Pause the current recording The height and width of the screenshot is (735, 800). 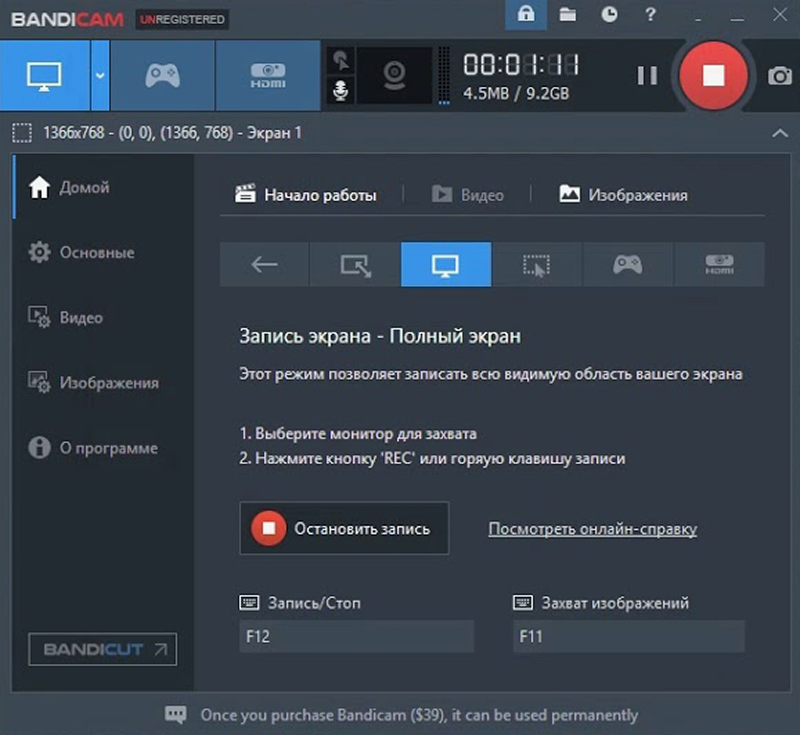click(647, 75)
